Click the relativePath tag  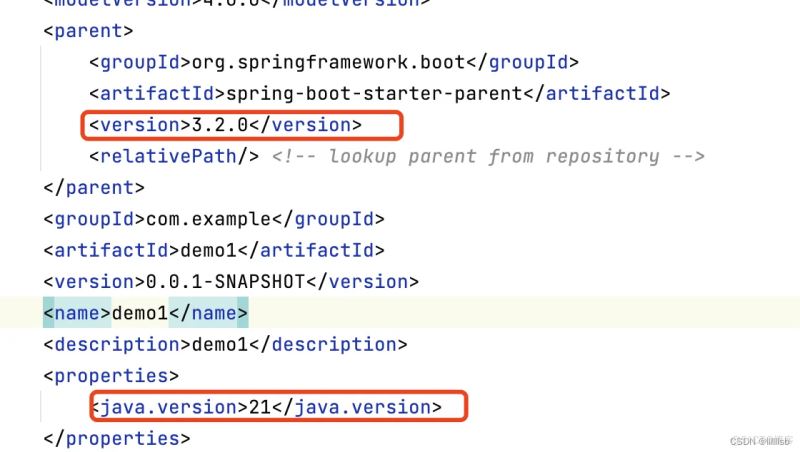[174, 156]
